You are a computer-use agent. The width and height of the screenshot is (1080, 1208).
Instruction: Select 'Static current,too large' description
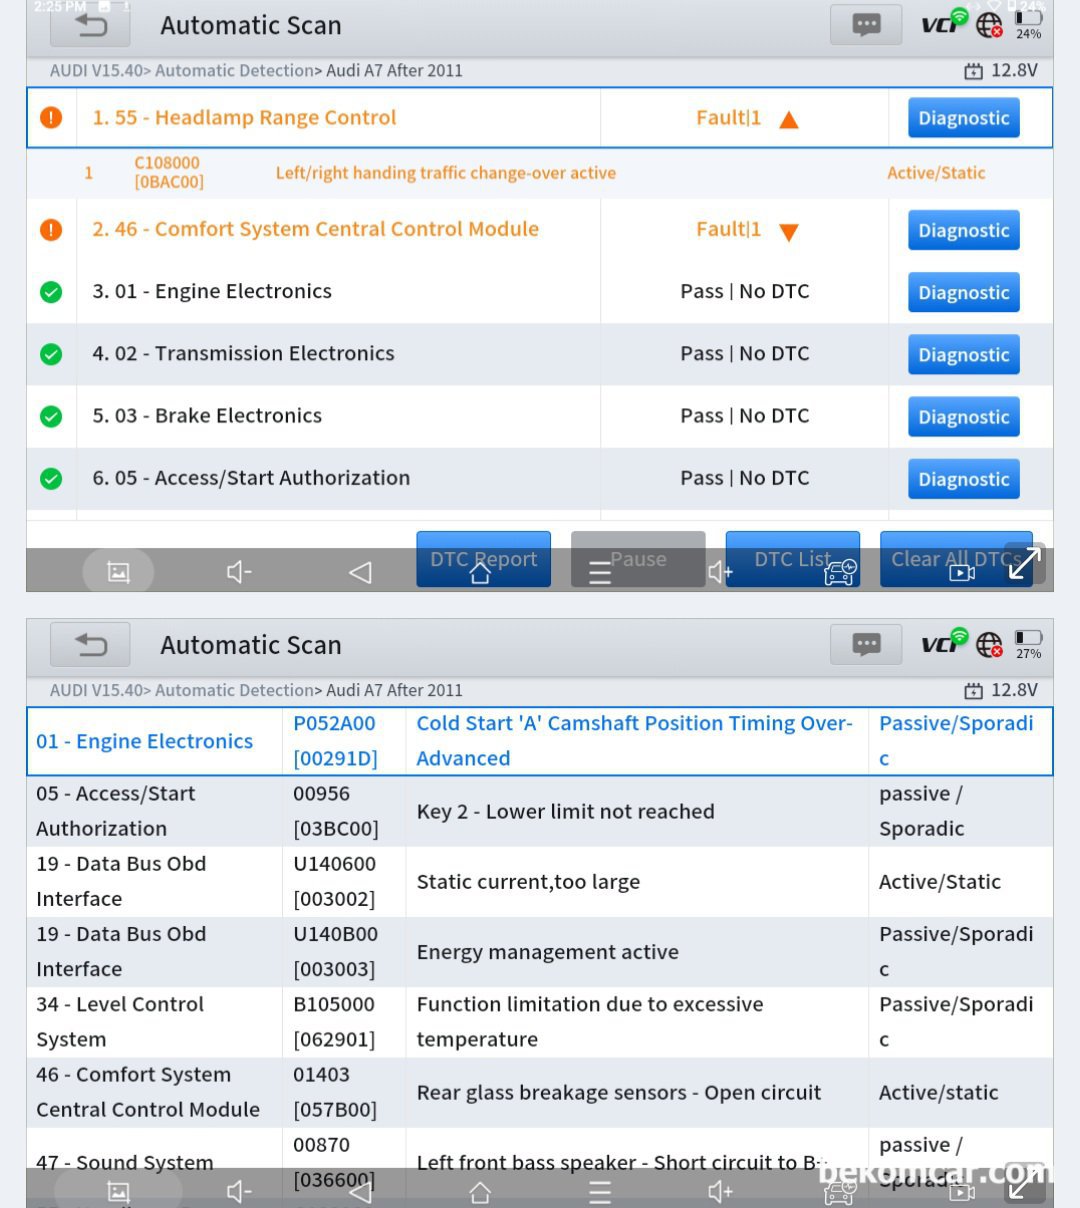[528, 882]
